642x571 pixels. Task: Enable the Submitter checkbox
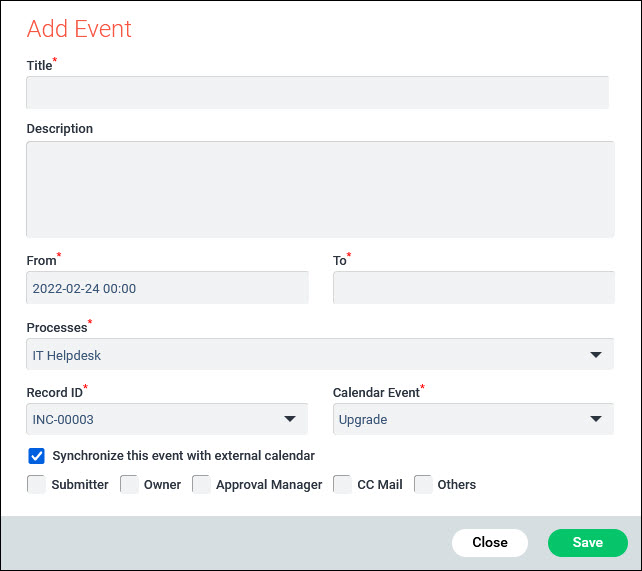click(37, 485)
